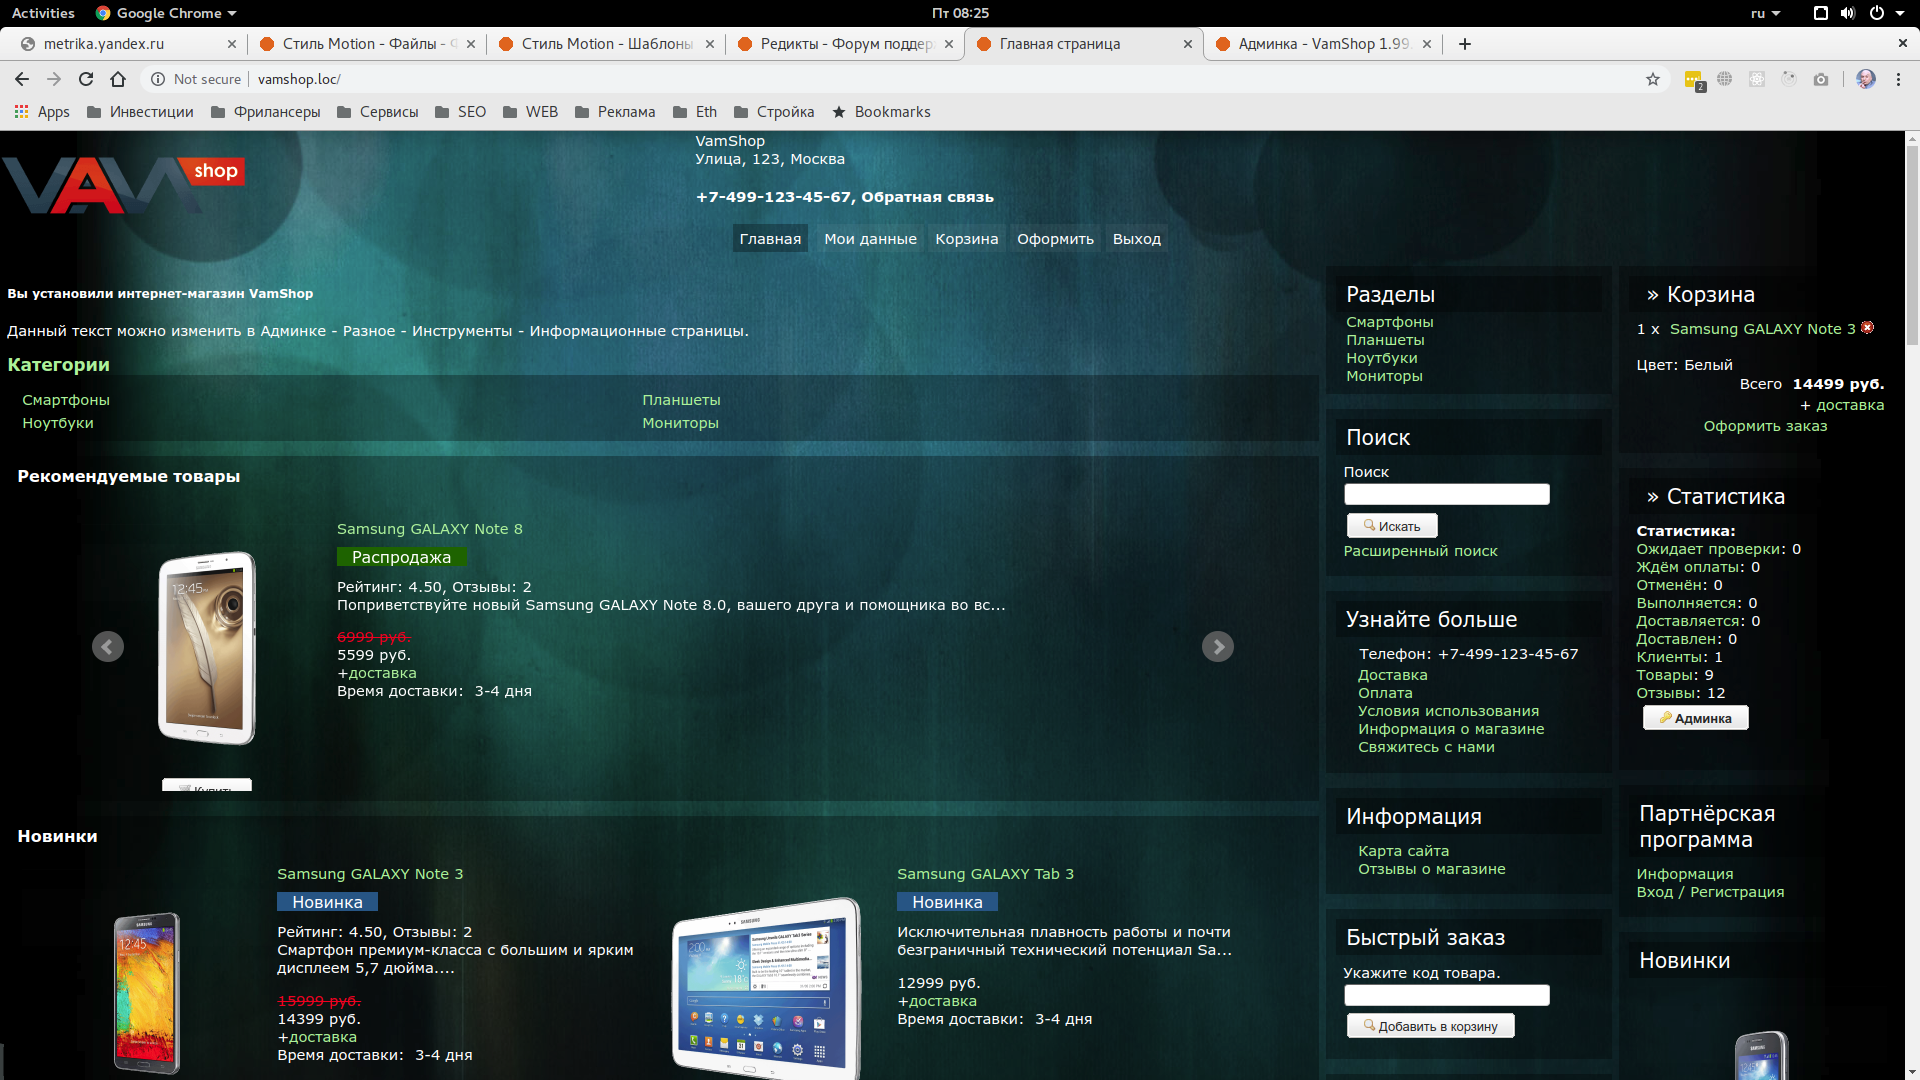
Task: Click Оформить заказ link in cart
Action: point(1765,426)
